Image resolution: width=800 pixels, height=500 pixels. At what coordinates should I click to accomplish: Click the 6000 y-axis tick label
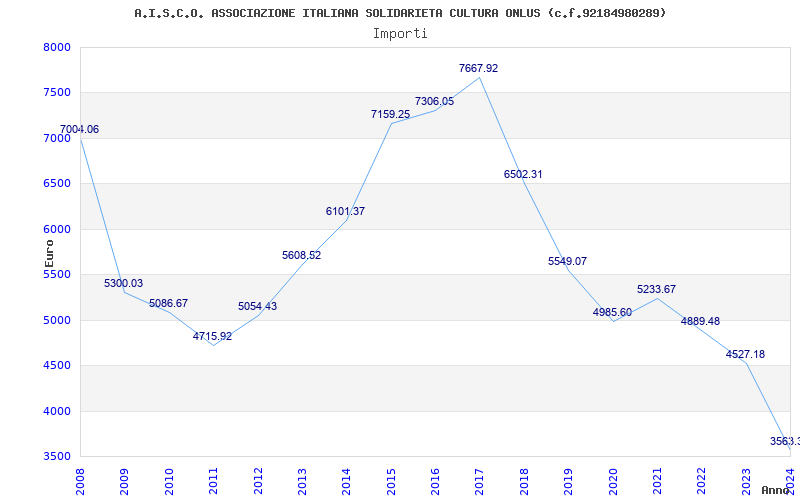[x=57, y=229]
